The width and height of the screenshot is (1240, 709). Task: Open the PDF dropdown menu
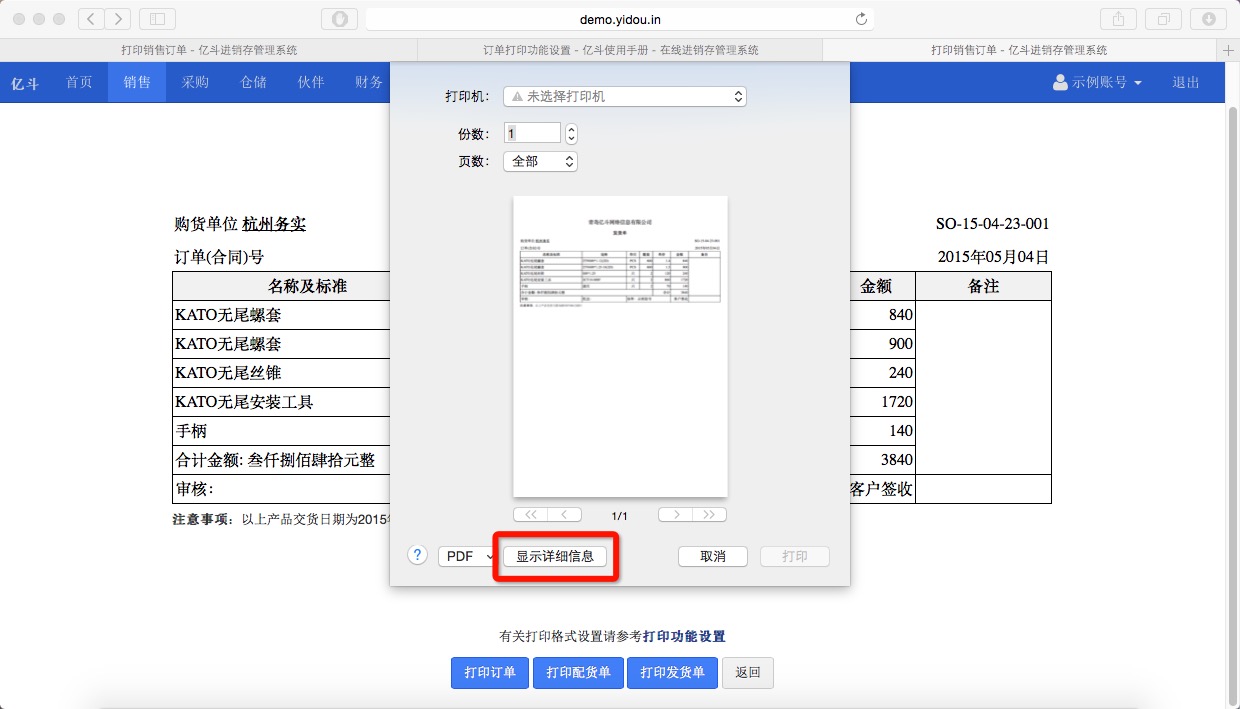pos(466,556)
